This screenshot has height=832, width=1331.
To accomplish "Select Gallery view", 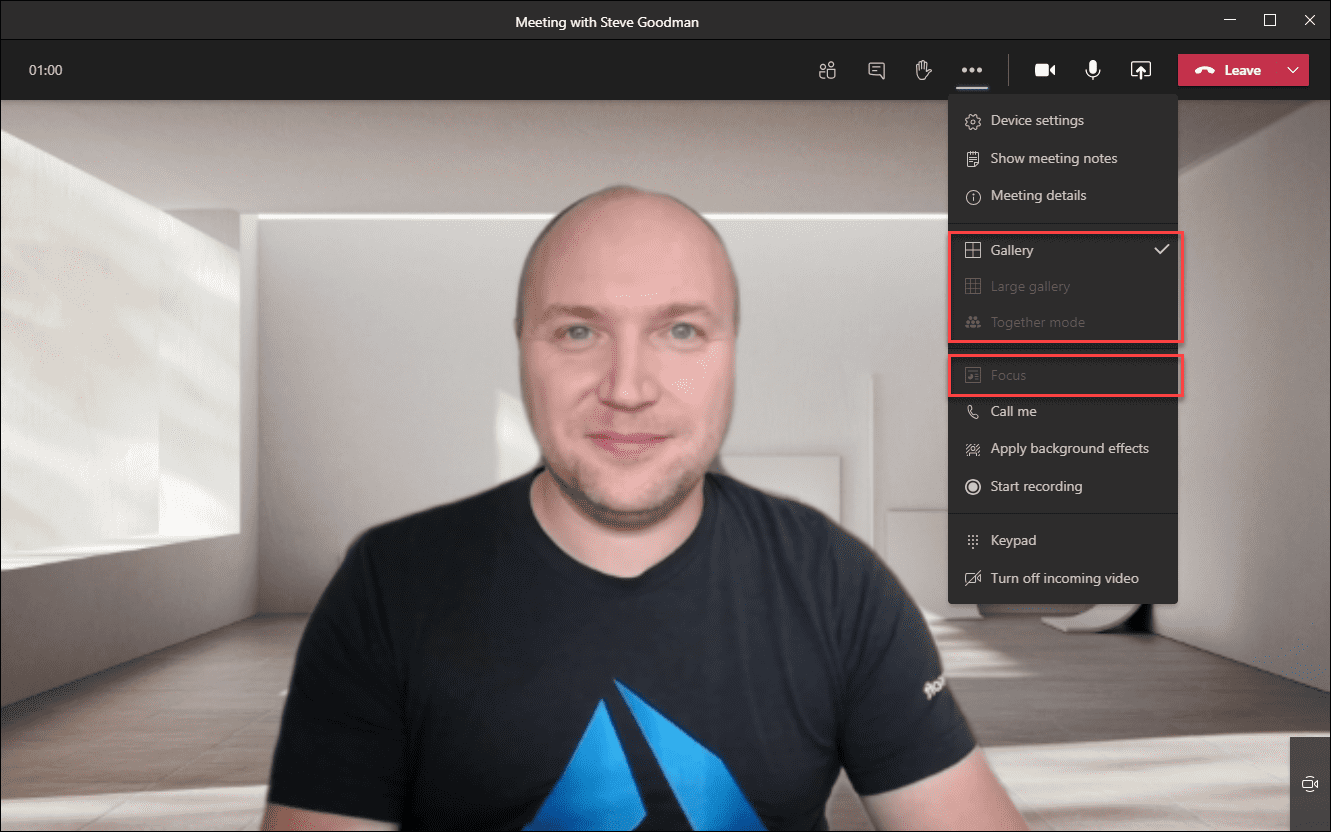I will [x=1063, y=250].
